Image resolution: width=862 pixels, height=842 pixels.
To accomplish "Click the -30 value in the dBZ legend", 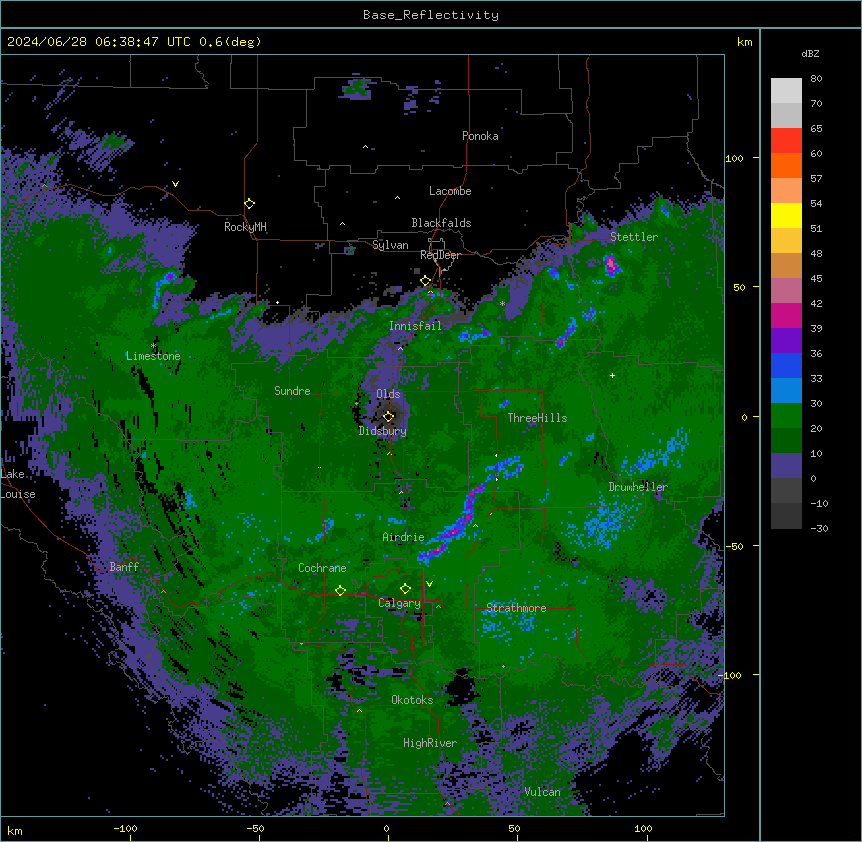I will 819,529.
